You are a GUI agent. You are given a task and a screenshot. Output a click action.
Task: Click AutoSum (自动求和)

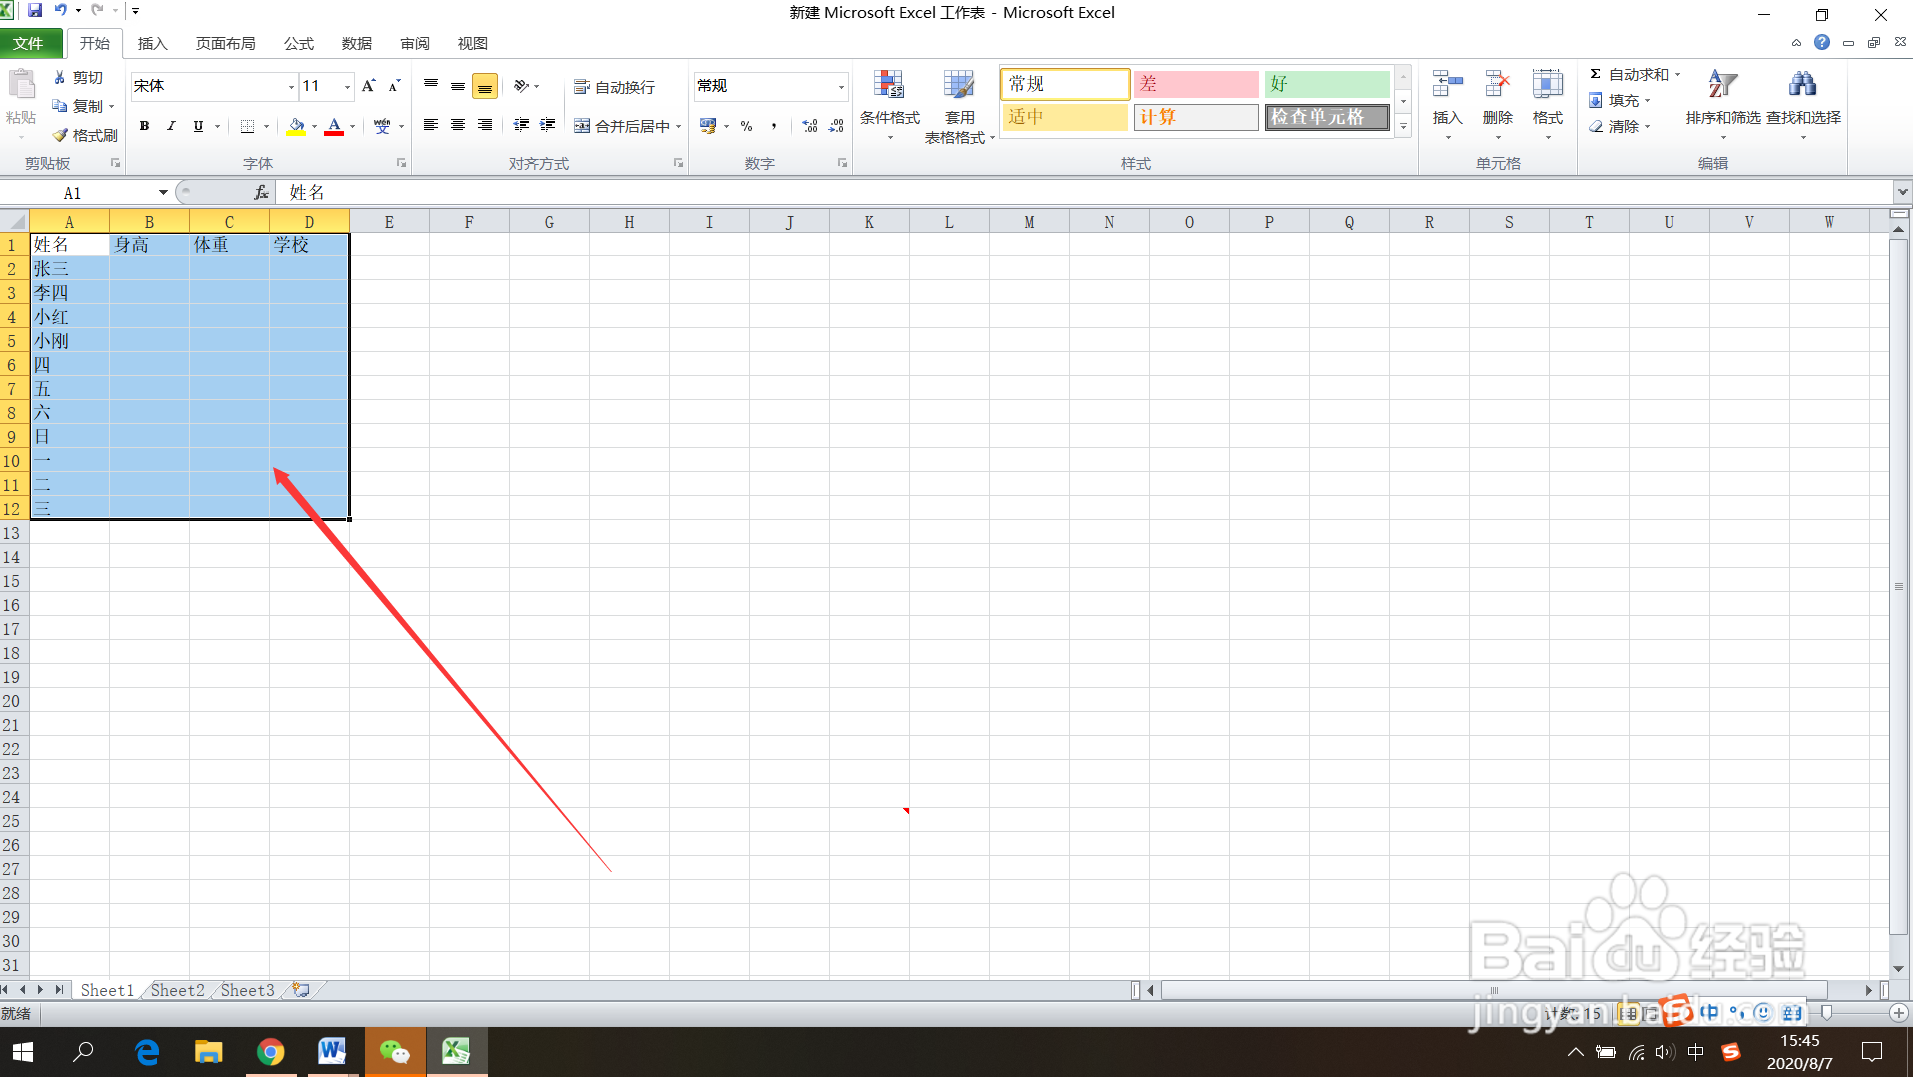1629,74
